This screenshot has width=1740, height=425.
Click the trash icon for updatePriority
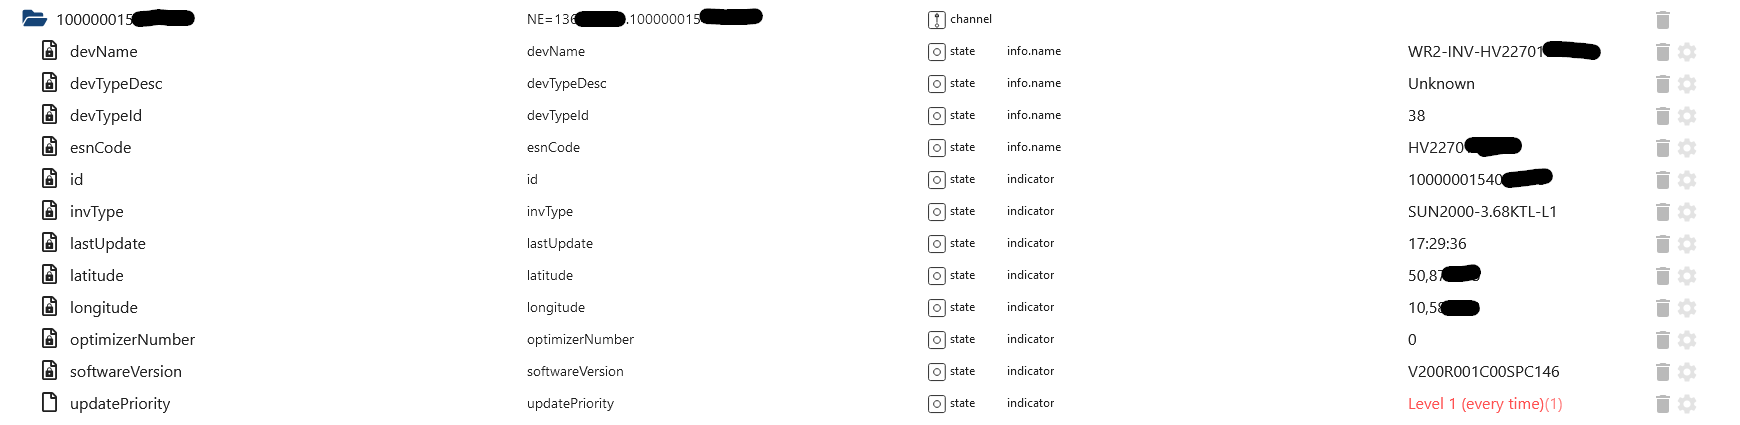click(1662, 404)
